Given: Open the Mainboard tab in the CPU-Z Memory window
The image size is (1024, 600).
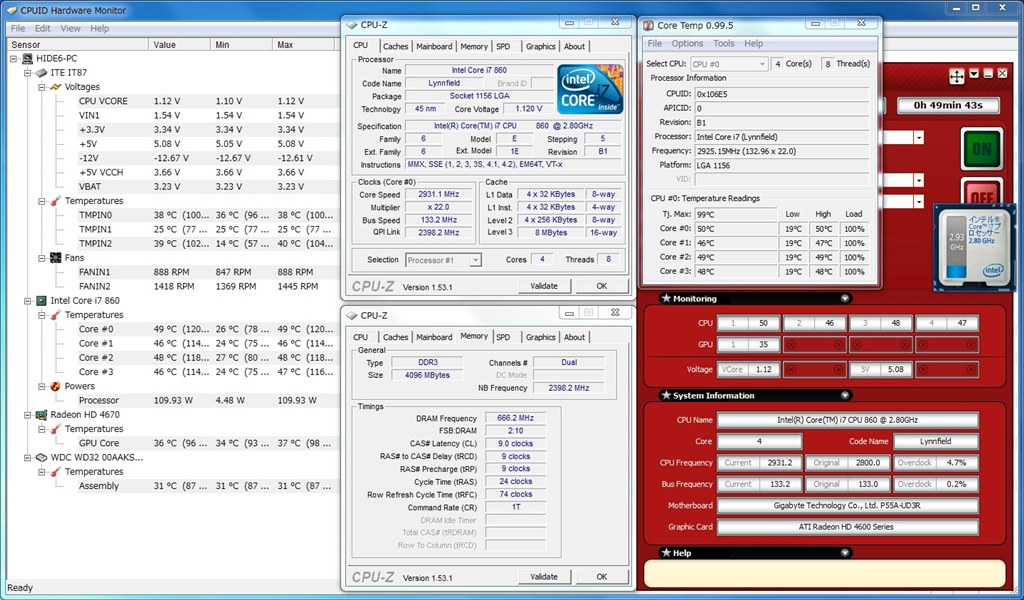Looking at the screenshot, I should coord(434,337).
